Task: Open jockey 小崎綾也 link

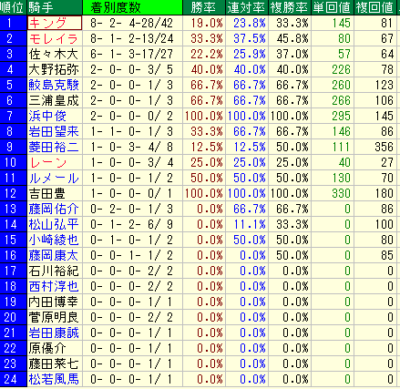Action: tap(54, 240)
